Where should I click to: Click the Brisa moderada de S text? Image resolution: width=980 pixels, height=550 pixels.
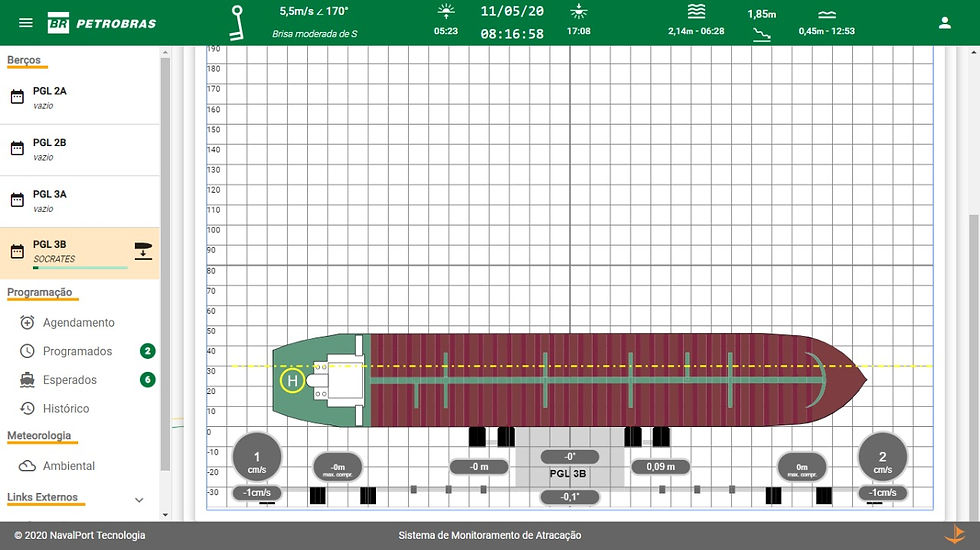point(314,34)
